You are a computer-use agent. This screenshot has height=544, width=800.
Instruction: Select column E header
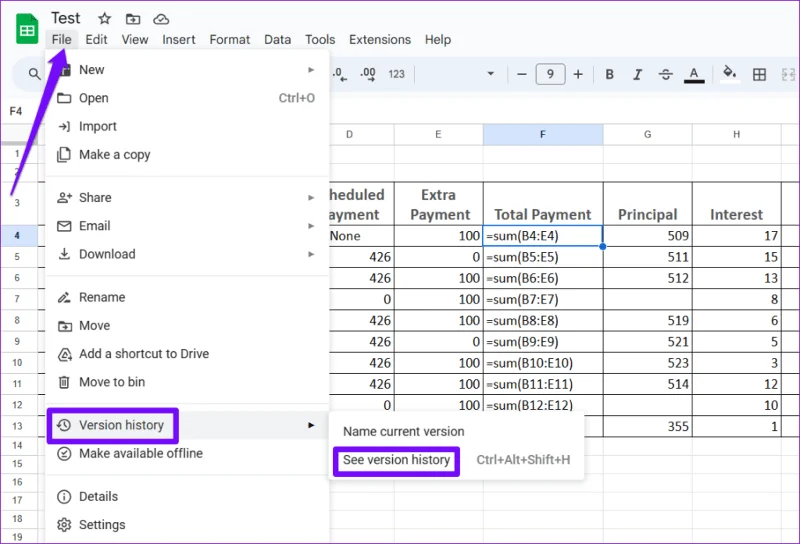coord(438,134)
